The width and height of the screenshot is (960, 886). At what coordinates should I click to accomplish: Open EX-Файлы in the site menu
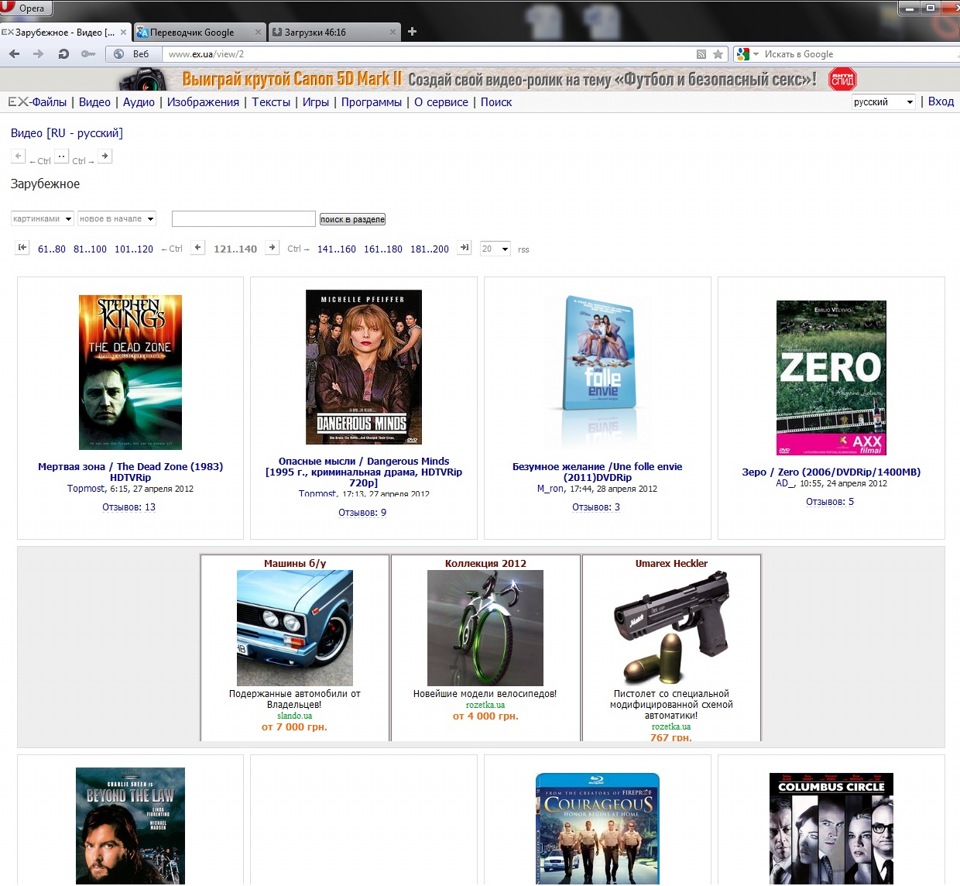[37, 102]
